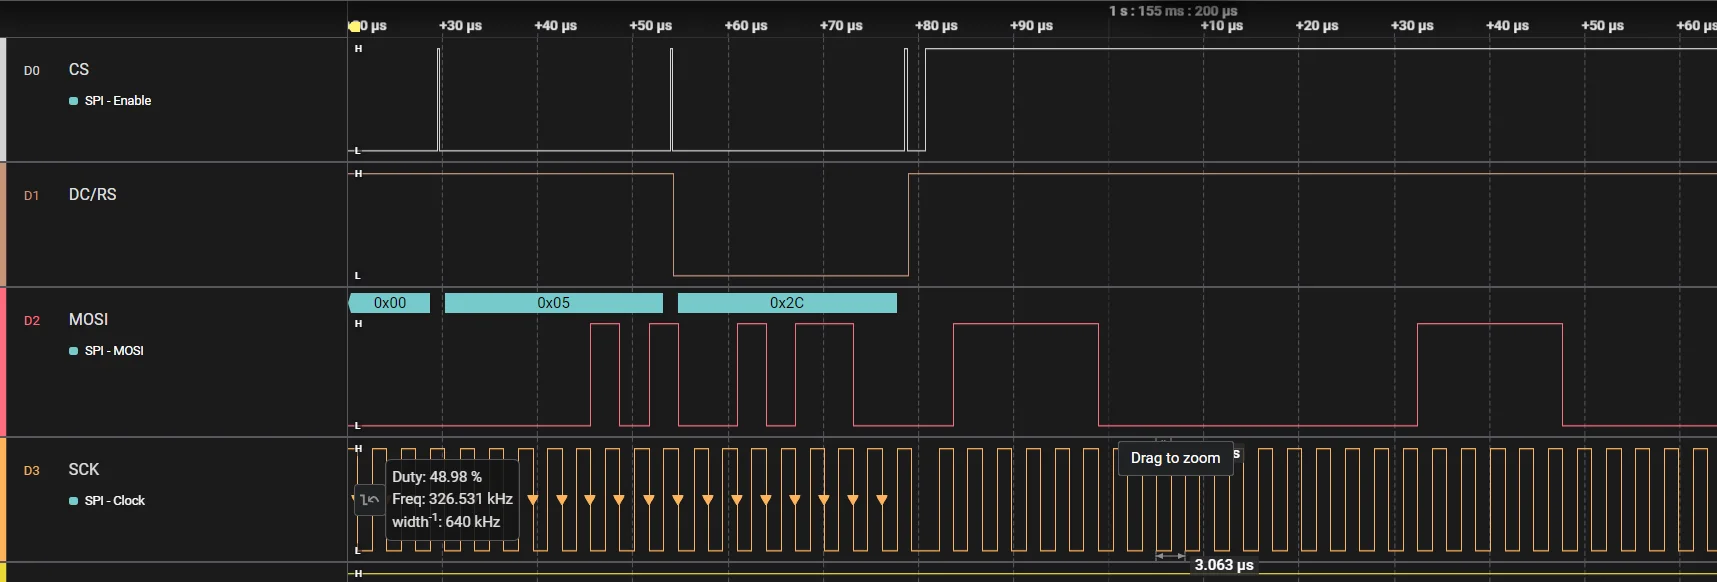Screen dimensions: 1717x582
Task: Click the D0 channel color bar
Action: [x=3, y=100]
